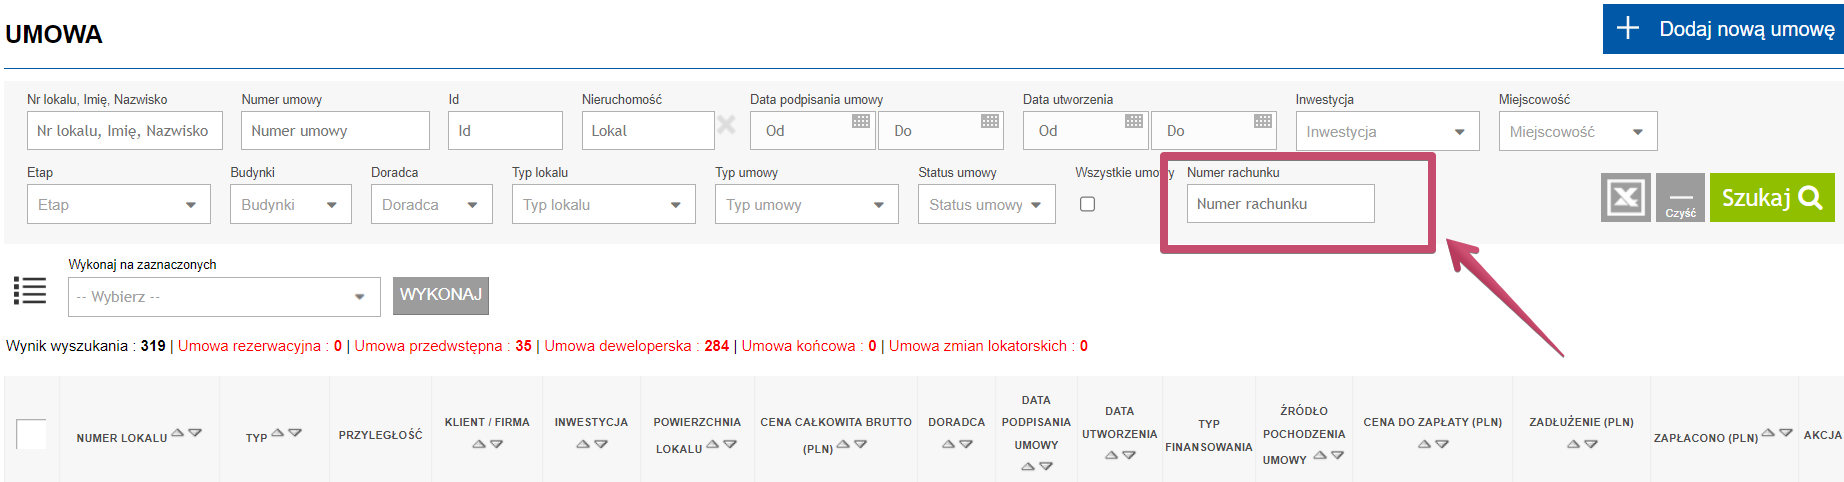The image size is (1844, 482).
Task: Sort Data utworzenia descending
Action: pos(1129,455)
